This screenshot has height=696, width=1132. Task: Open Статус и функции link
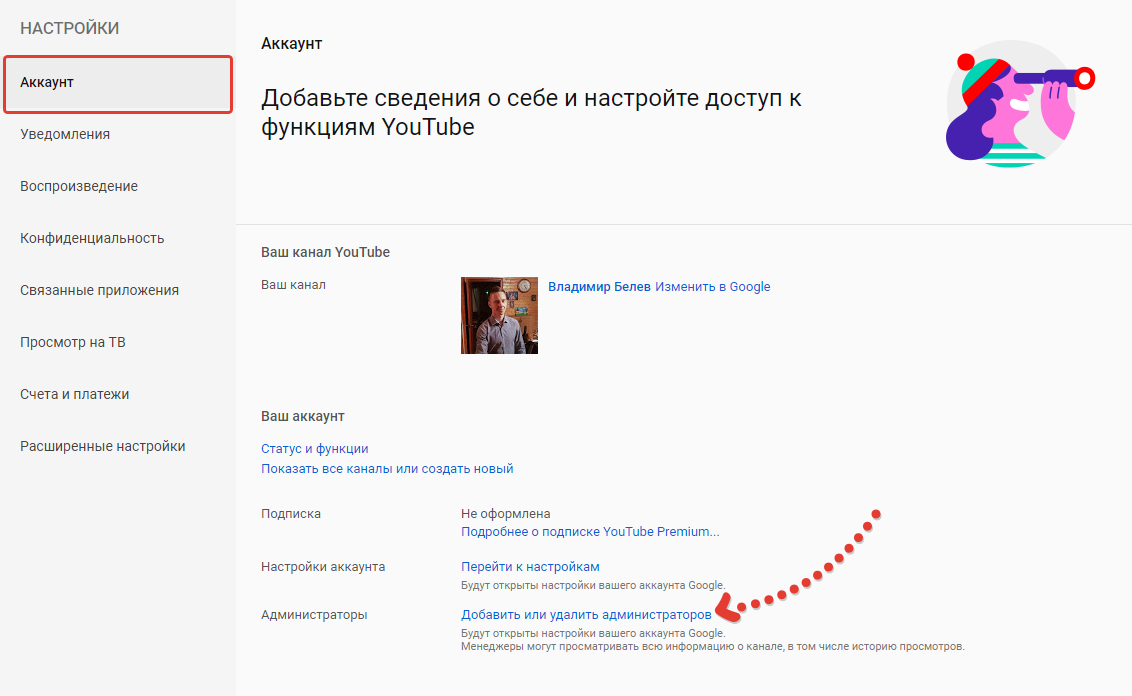[x=315, y=448]
